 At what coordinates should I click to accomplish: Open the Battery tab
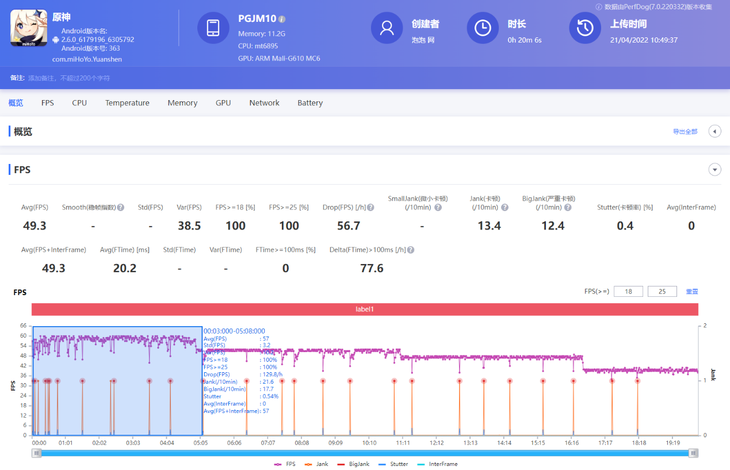coord(310,103)
